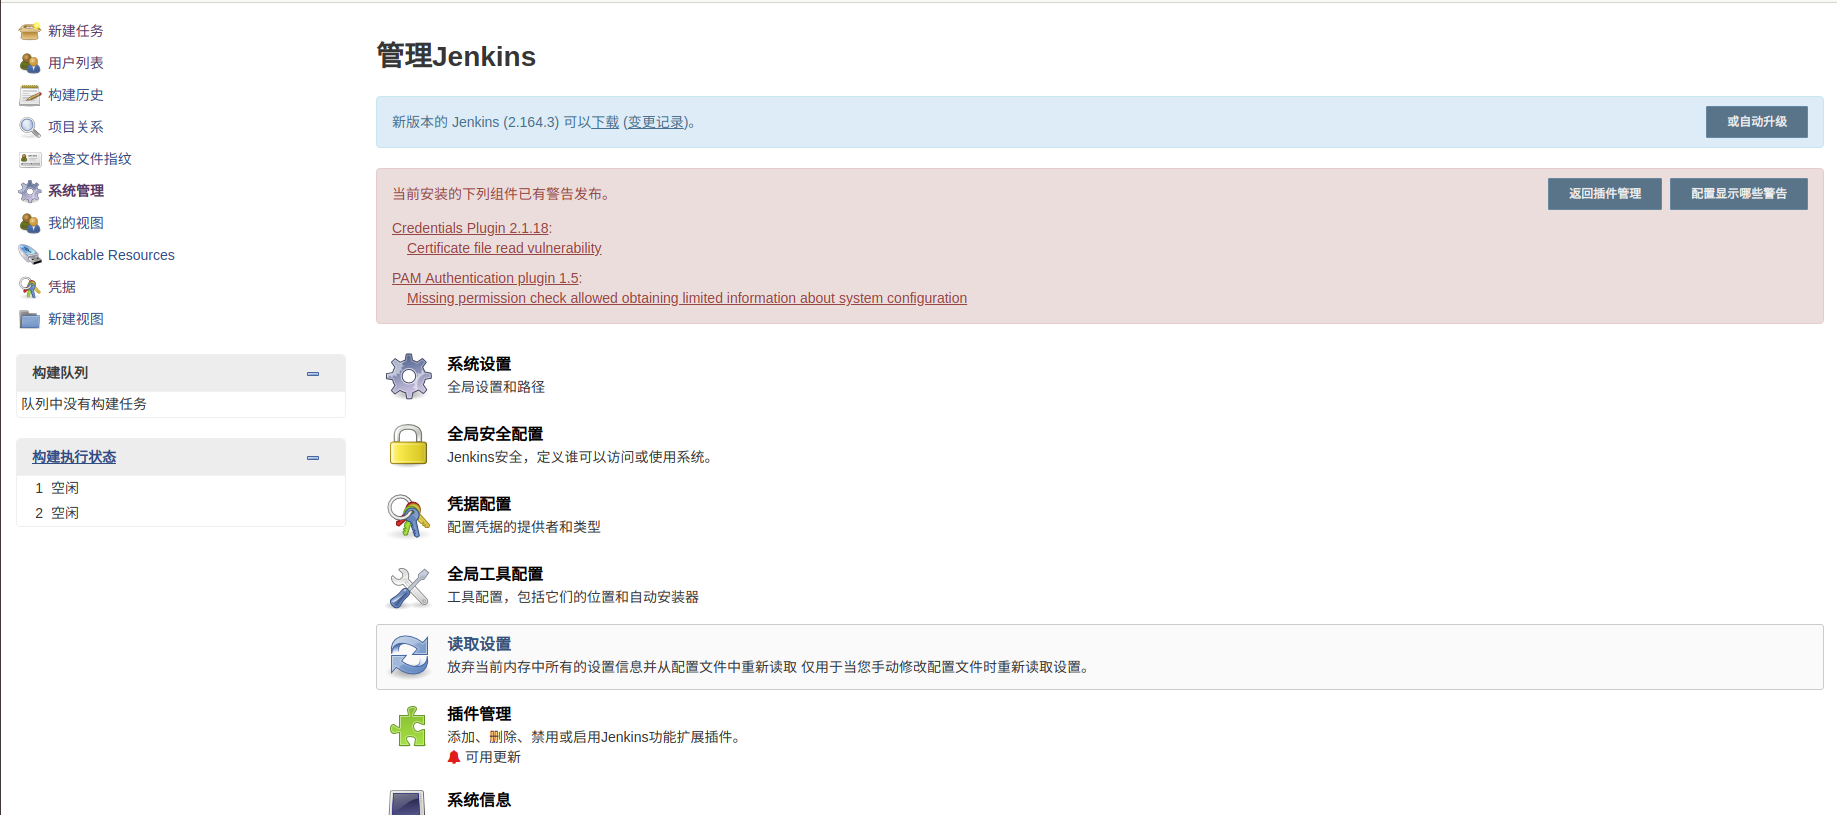The width and height of the screenshot is (1837, 815).
Task: Click the 新建视图 folder icon
Action: pyautogui.click(x=30, y=319)
